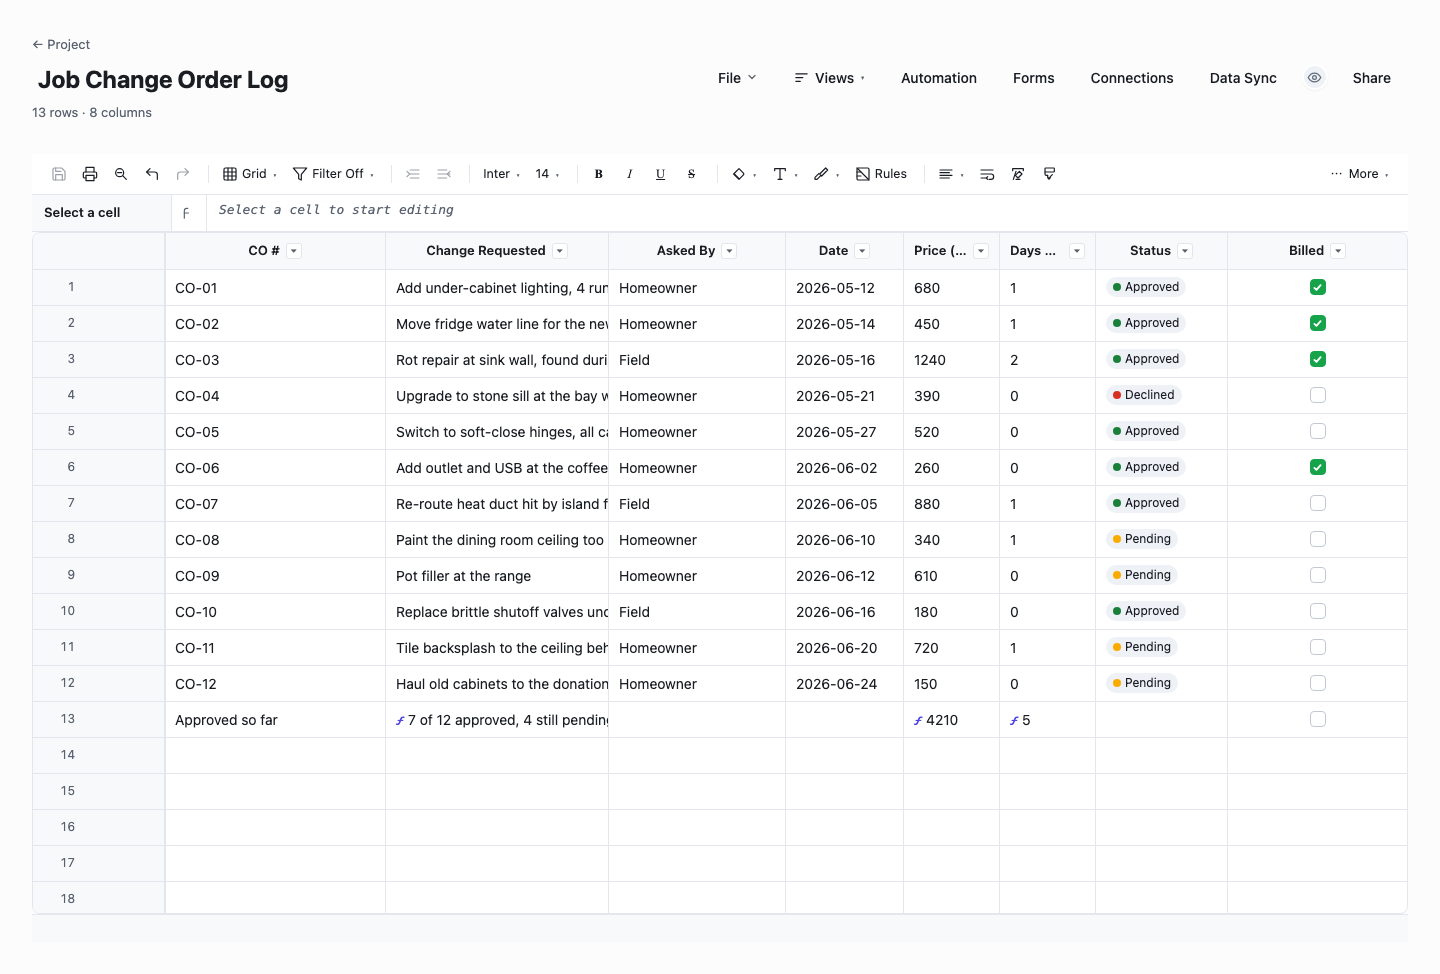This screenshot has height=974, width=1440.
Task: Open the Date column dropdown
Action: pyautogui.click(x=862, y=251)
